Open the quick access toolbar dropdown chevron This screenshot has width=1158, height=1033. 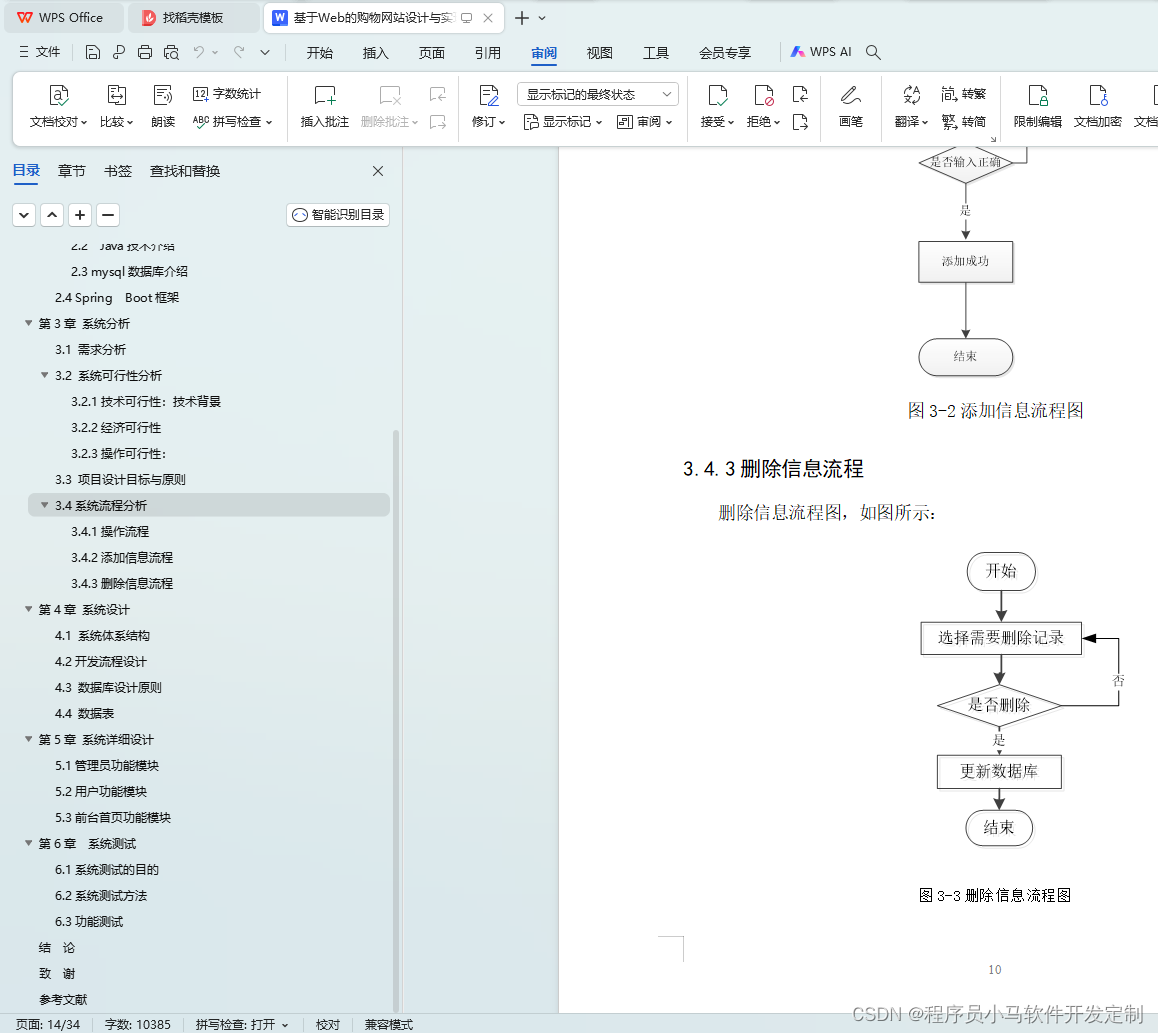[x=265, y=52]
